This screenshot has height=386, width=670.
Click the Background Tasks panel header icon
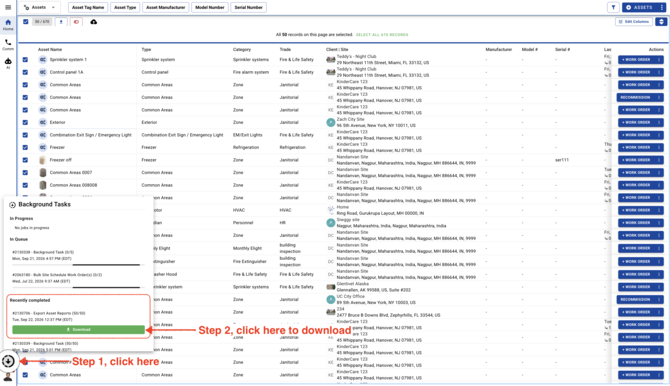pos(12,205)
